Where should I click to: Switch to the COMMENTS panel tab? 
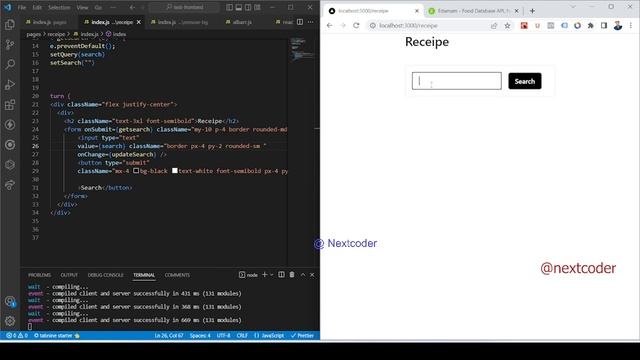177,275
